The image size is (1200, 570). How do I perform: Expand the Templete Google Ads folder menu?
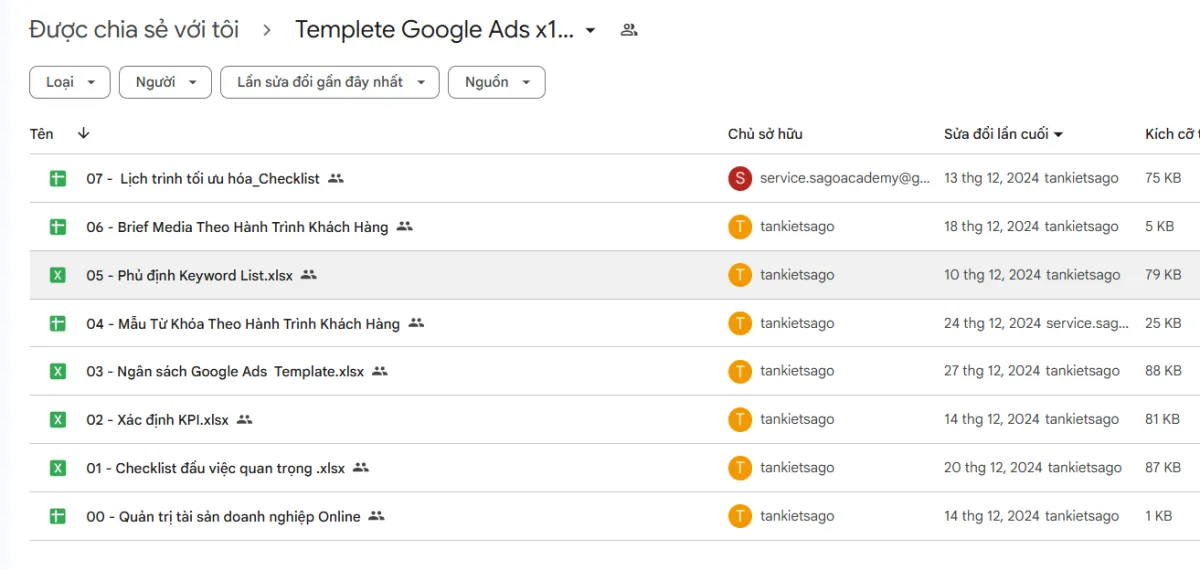(590, 30)
